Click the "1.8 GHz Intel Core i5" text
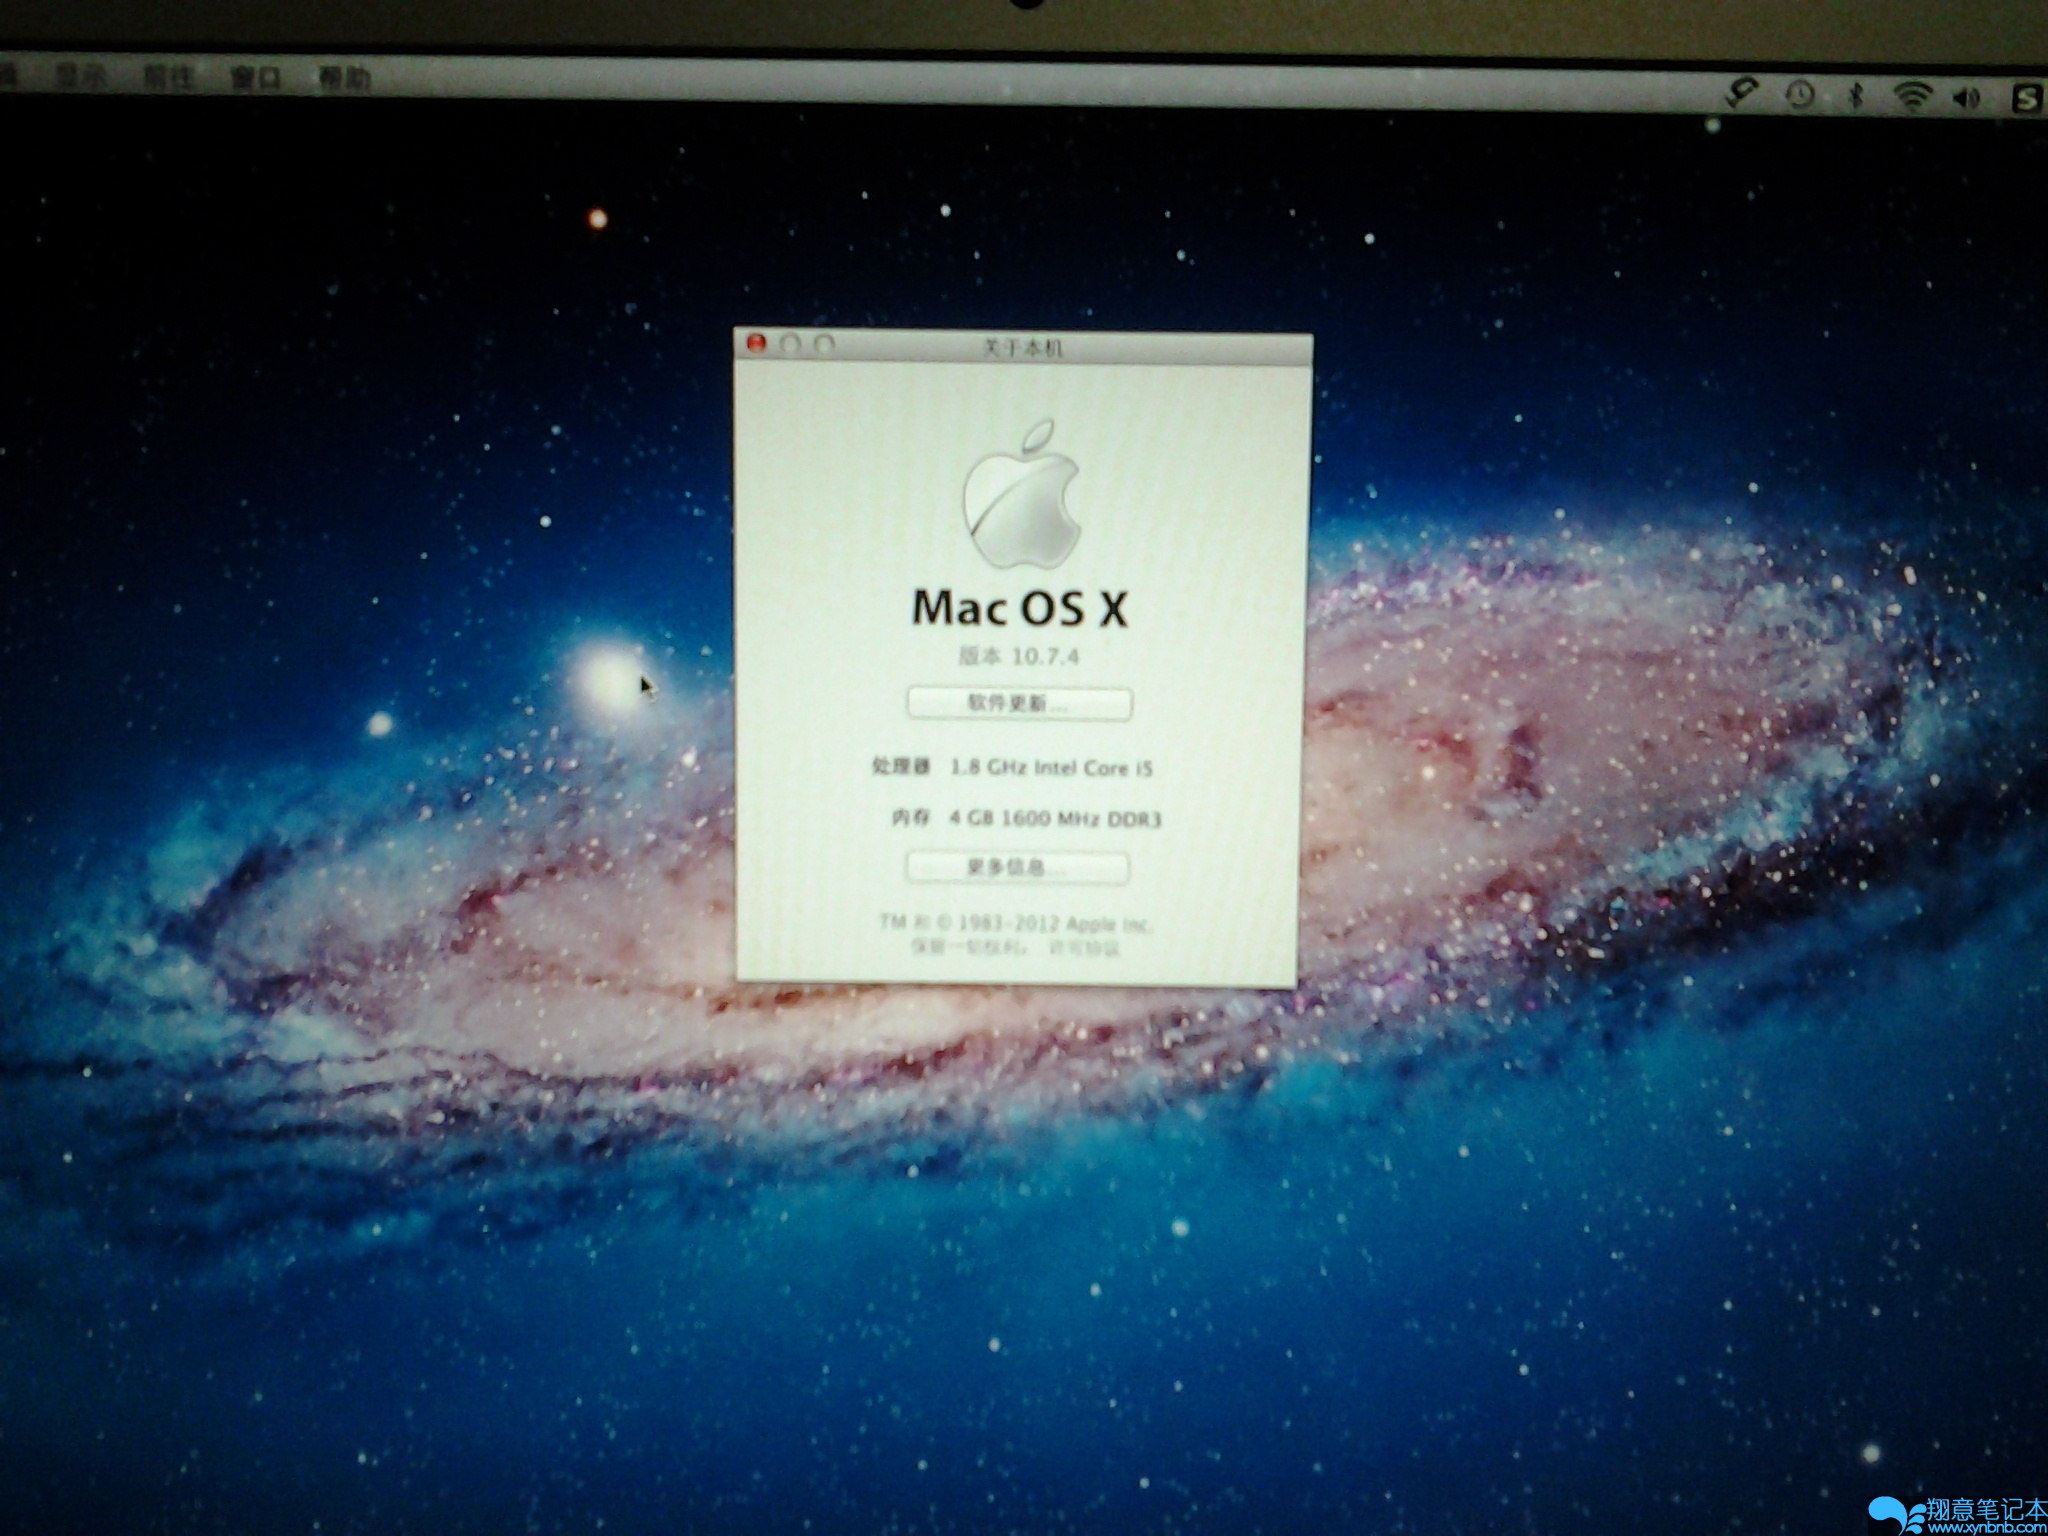Screen dimensions: 2048x1536 click(x=1051, y=768)
